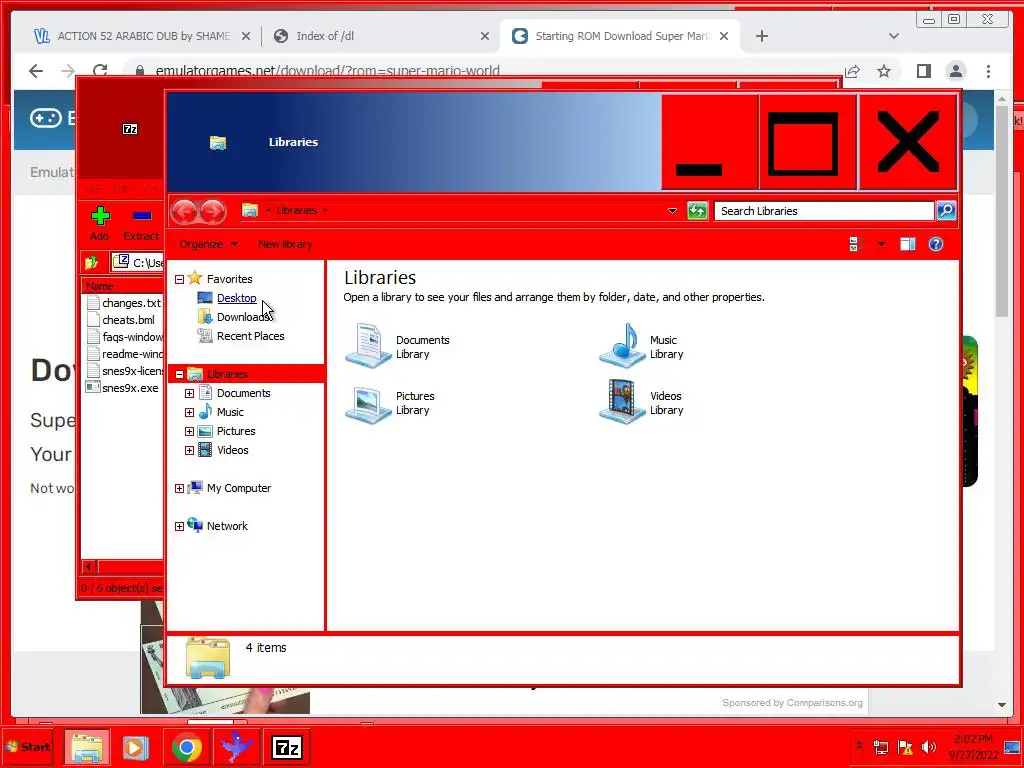
Task: Close the ACTION 52 ARABIC DUB tab
Action: 246,36
